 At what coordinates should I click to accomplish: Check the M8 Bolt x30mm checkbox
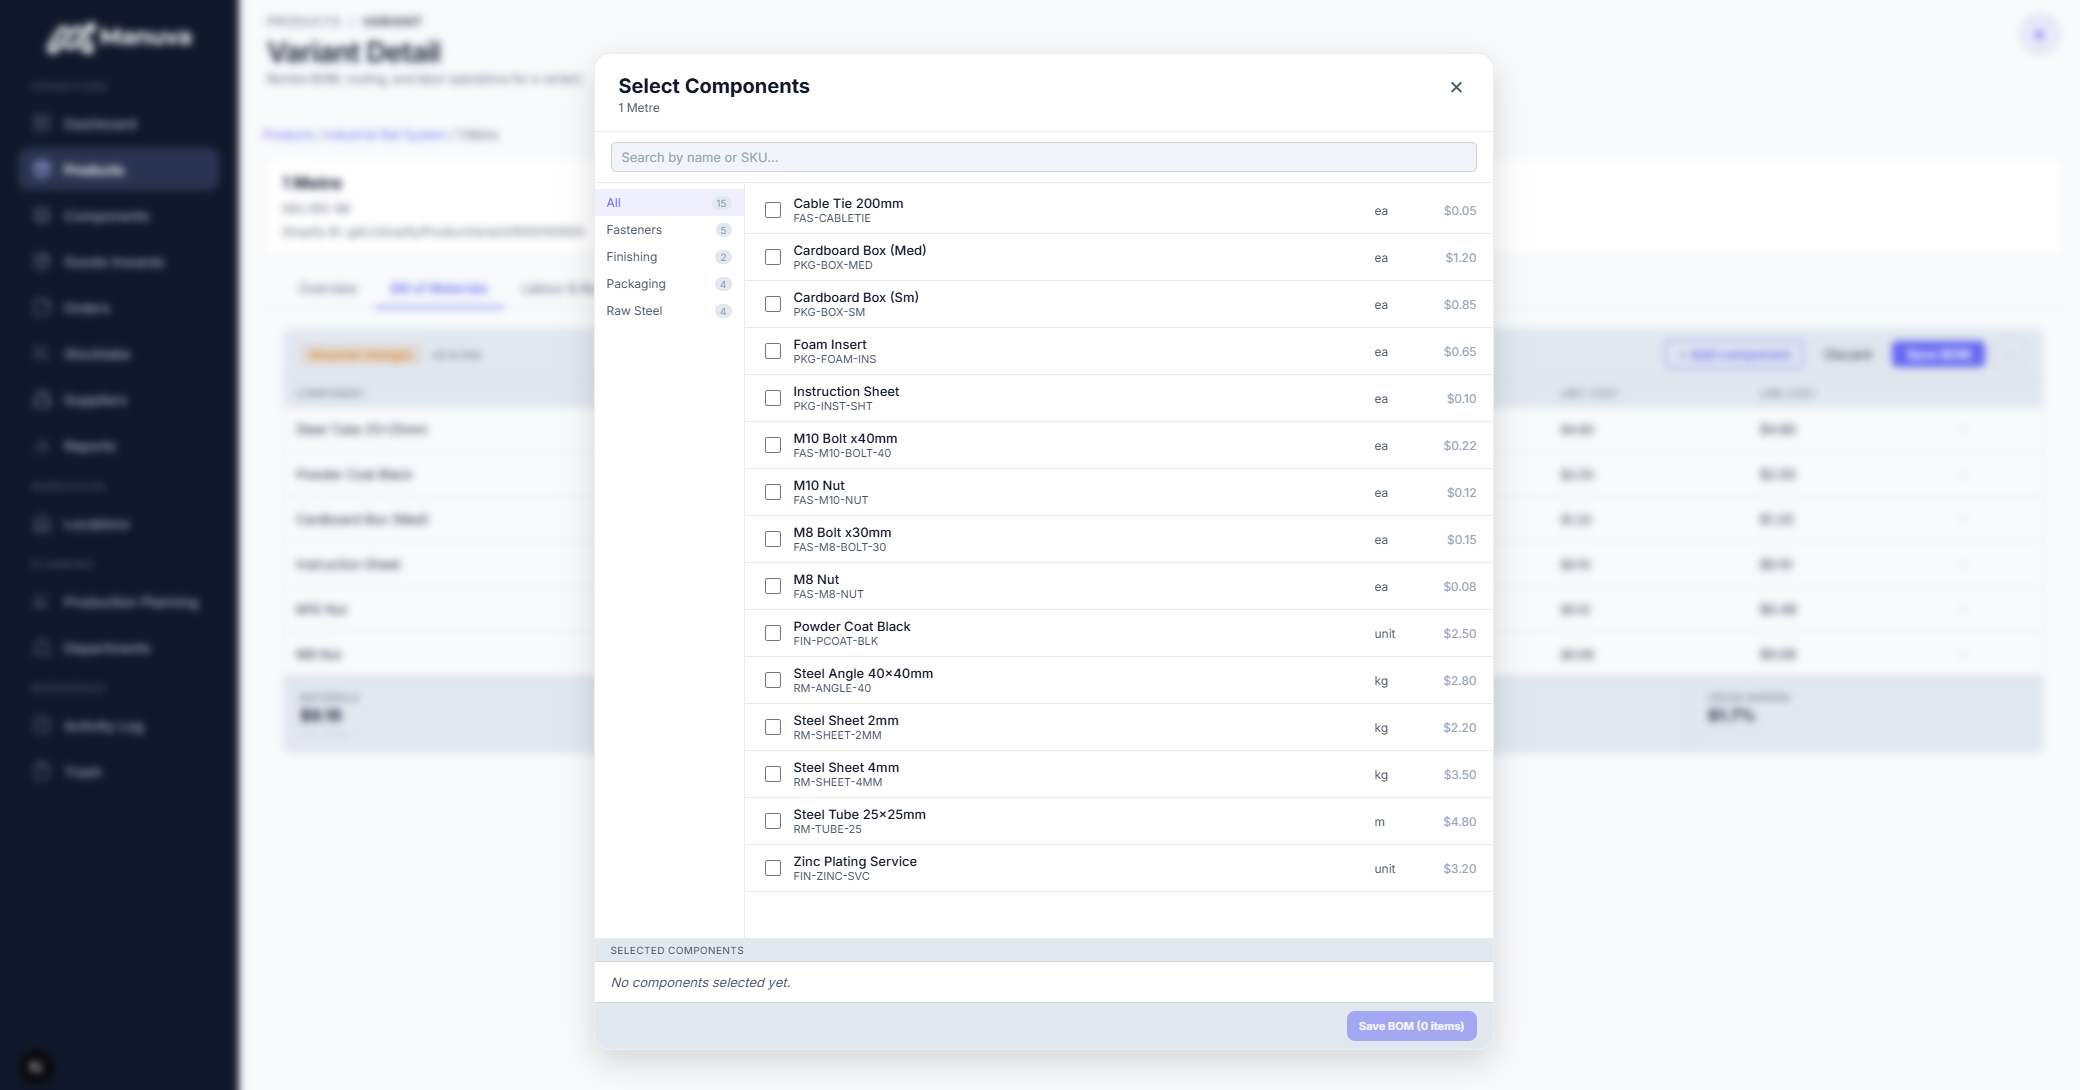[x=773, y=539]
